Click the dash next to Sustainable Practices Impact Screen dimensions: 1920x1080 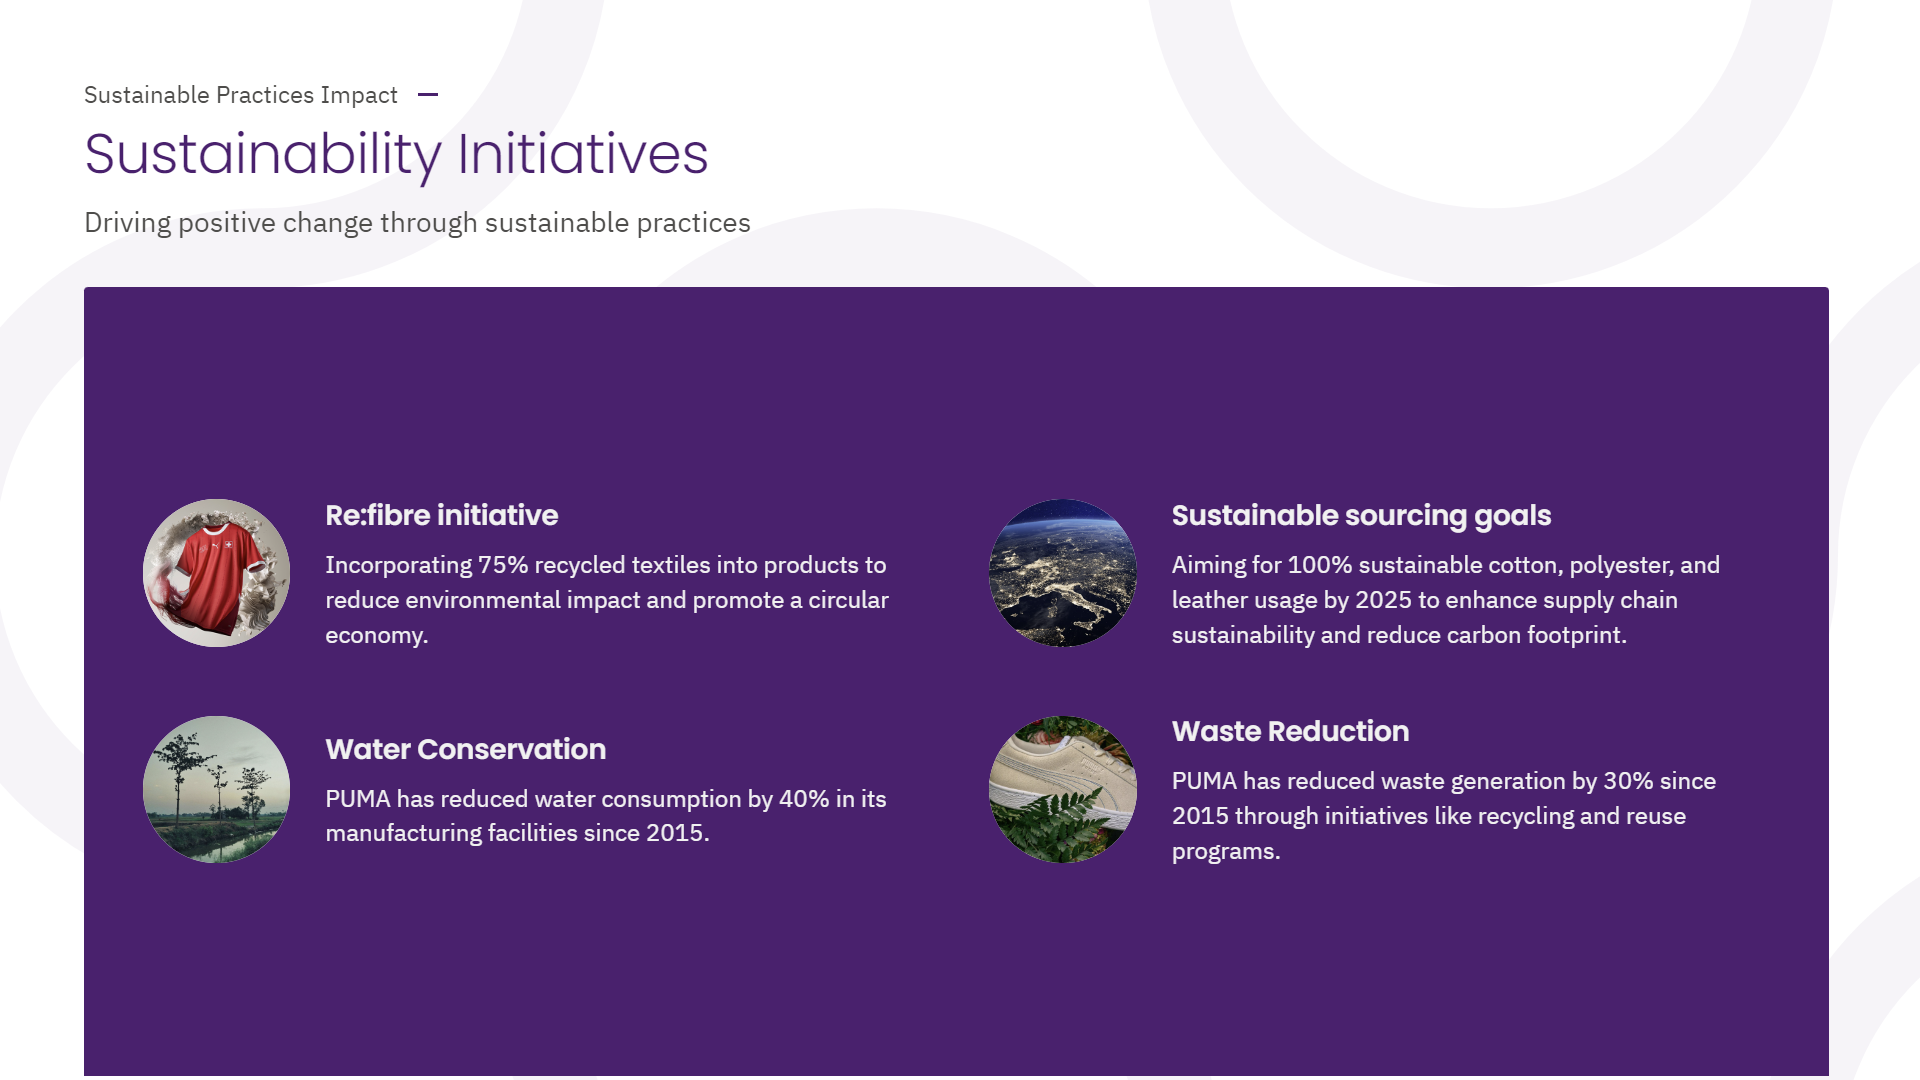(x=428, y=95)
